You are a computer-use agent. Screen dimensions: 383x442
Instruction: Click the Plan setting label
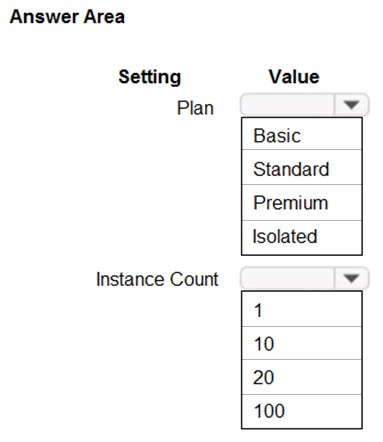coord(195,108)
